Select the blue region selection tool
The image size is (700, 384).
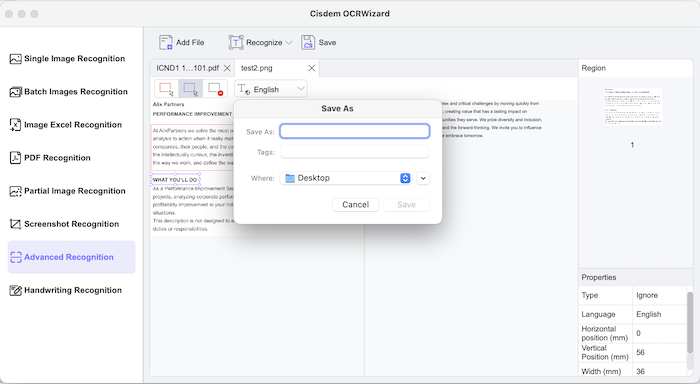191,89
